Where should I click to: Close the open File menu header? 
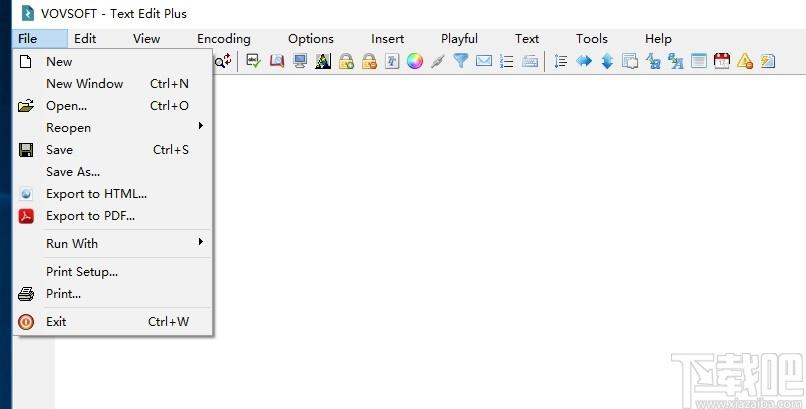click(40, 39)
